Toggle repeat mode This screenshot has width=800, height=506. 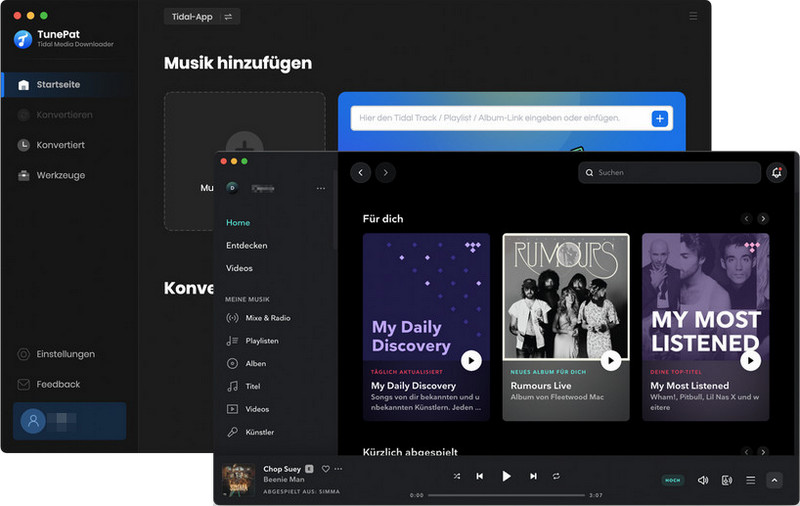[x=556, y=476]
